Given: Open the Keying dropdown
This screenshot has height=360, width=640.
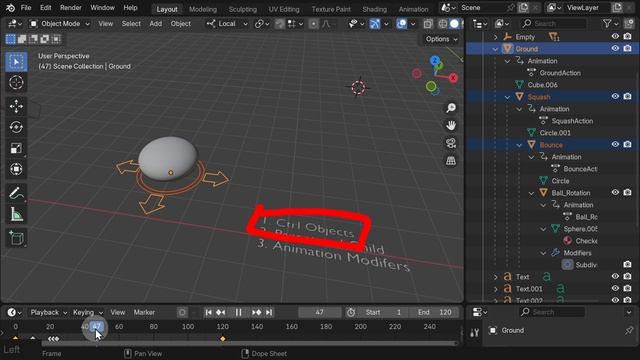Looking at the screenshot, I should pos(87,312).
